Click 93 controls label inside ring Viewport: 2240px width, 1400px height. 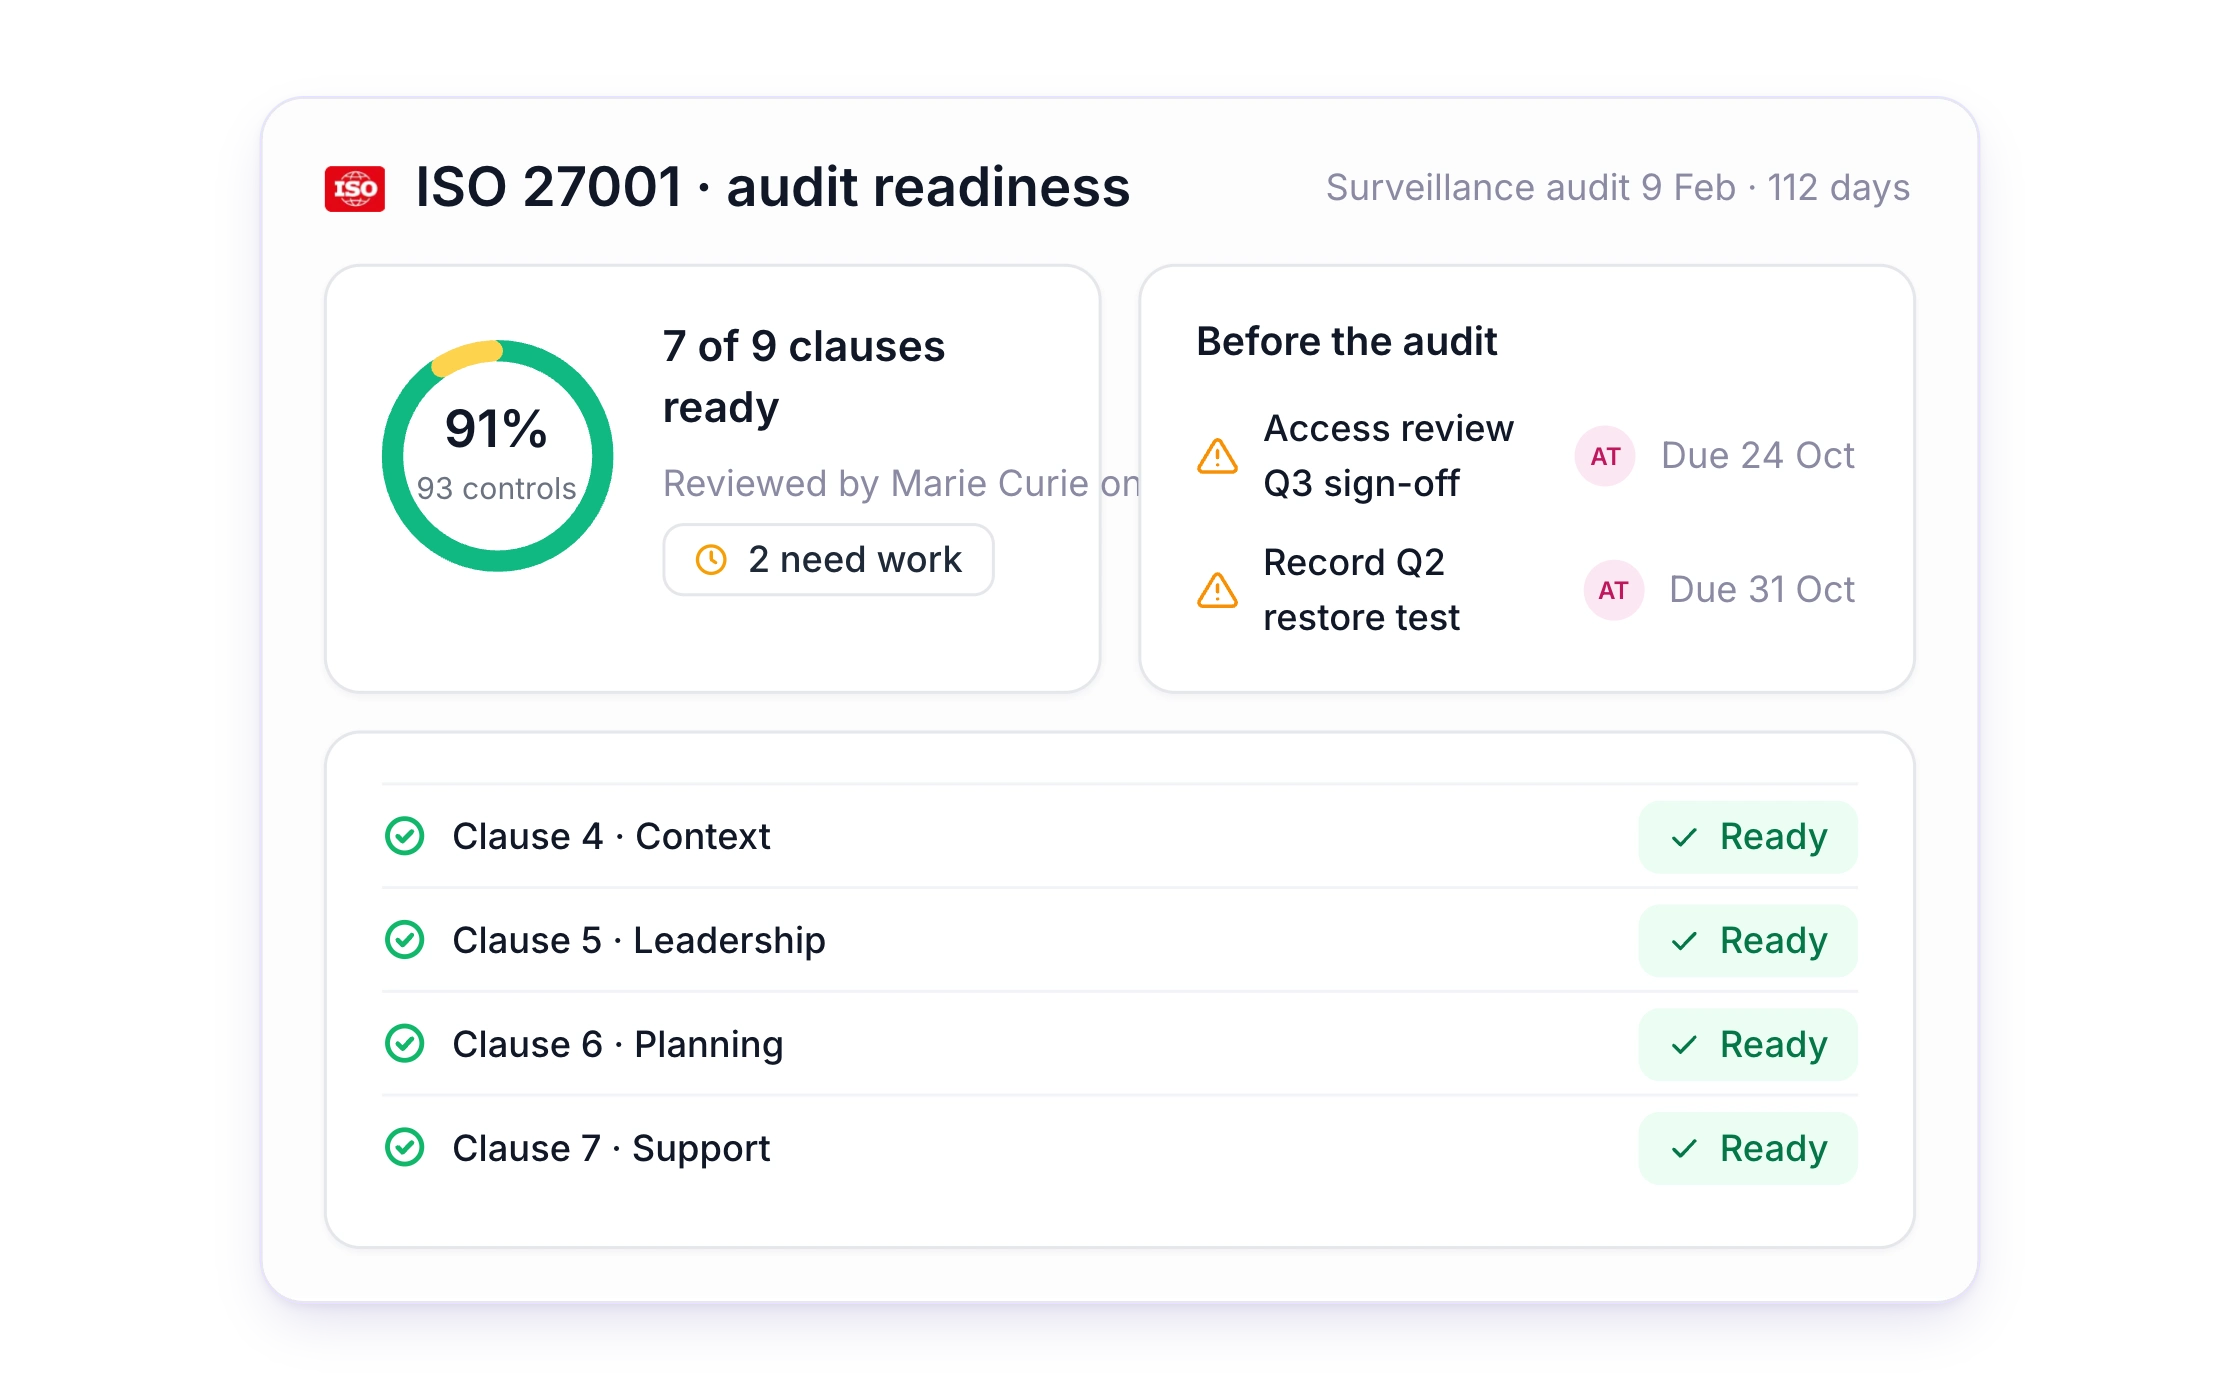[x=497, y=489]
